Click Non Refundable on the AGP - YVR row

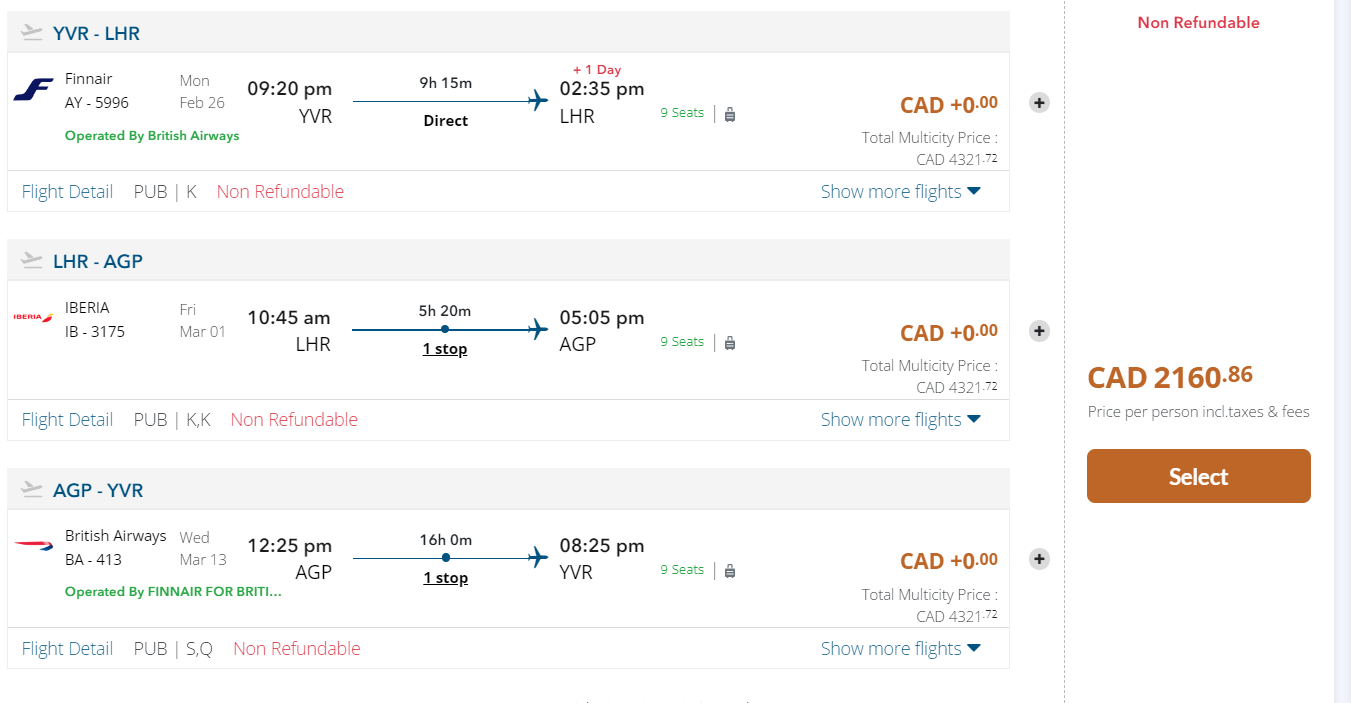click(296, 649)
